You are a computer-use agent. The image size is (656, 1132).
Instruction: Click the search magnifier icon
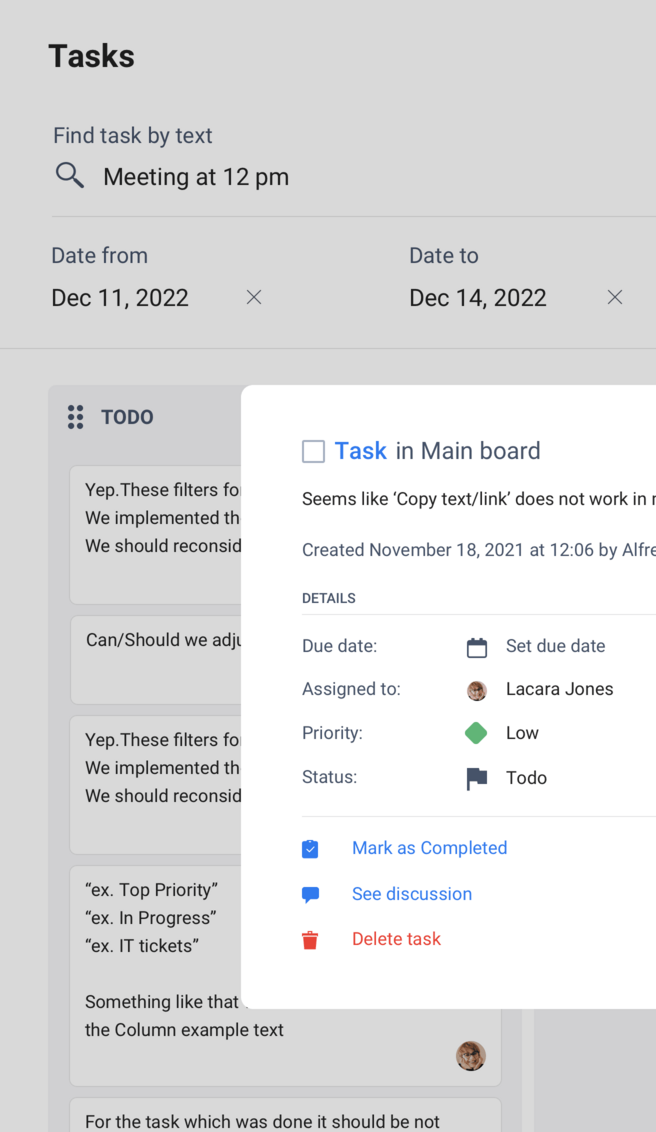click(69, 174)
